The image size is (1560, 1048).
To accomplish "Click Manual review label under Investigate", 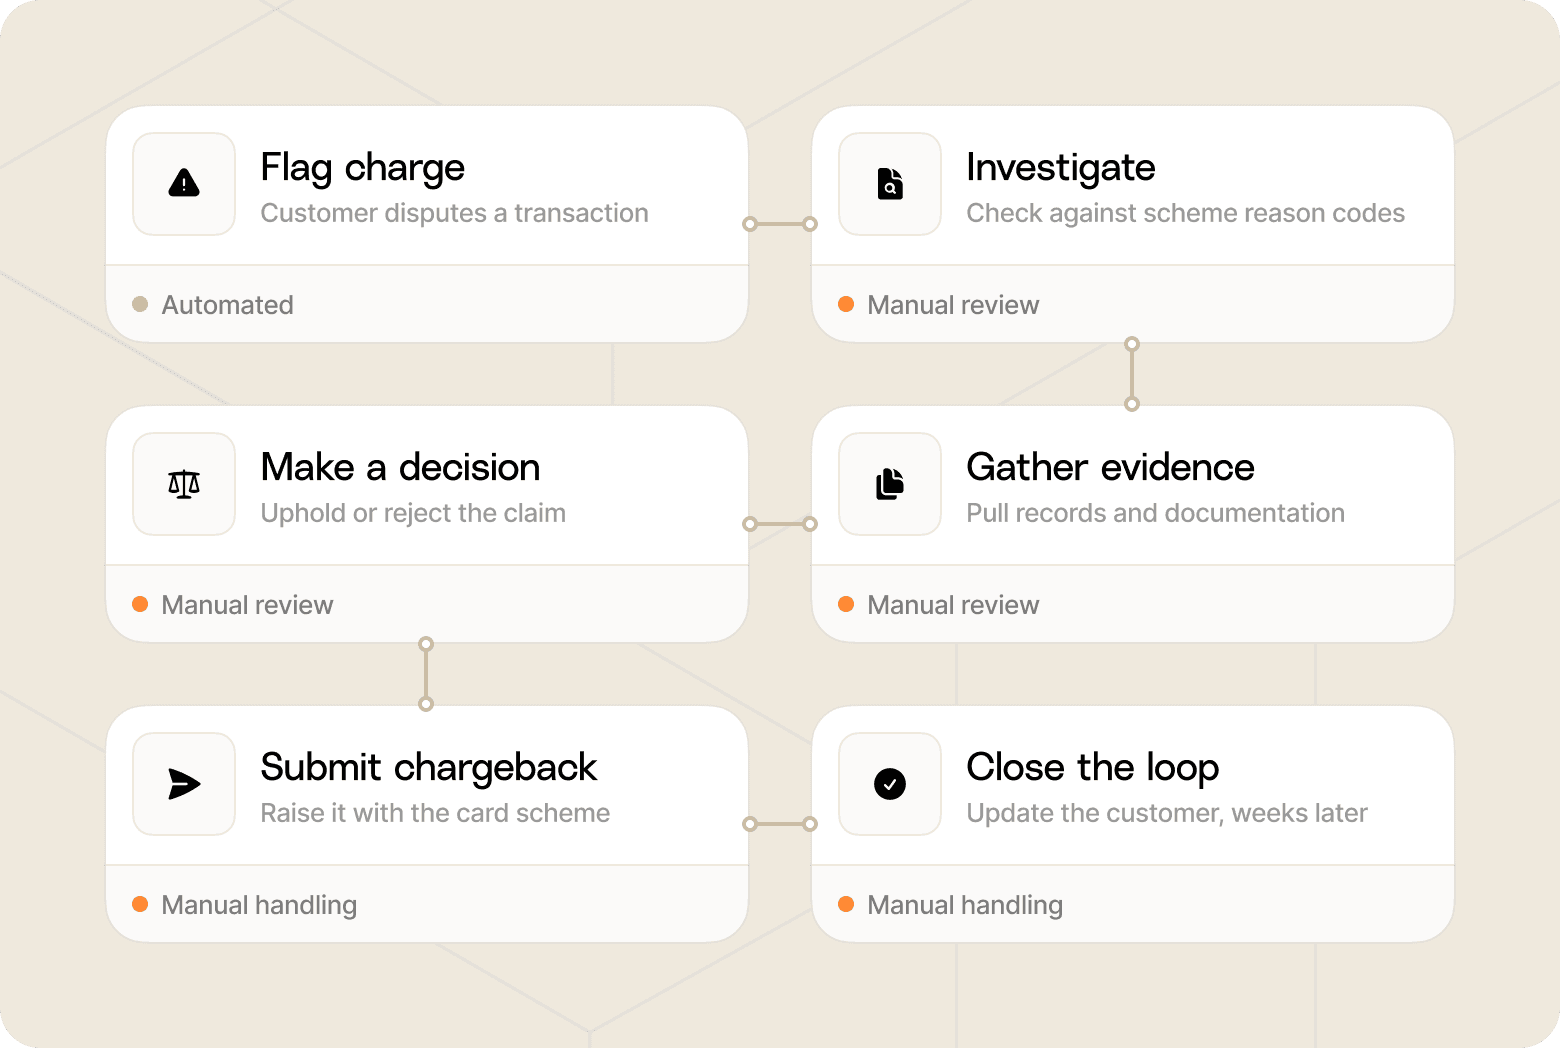I will coord(953,305).
